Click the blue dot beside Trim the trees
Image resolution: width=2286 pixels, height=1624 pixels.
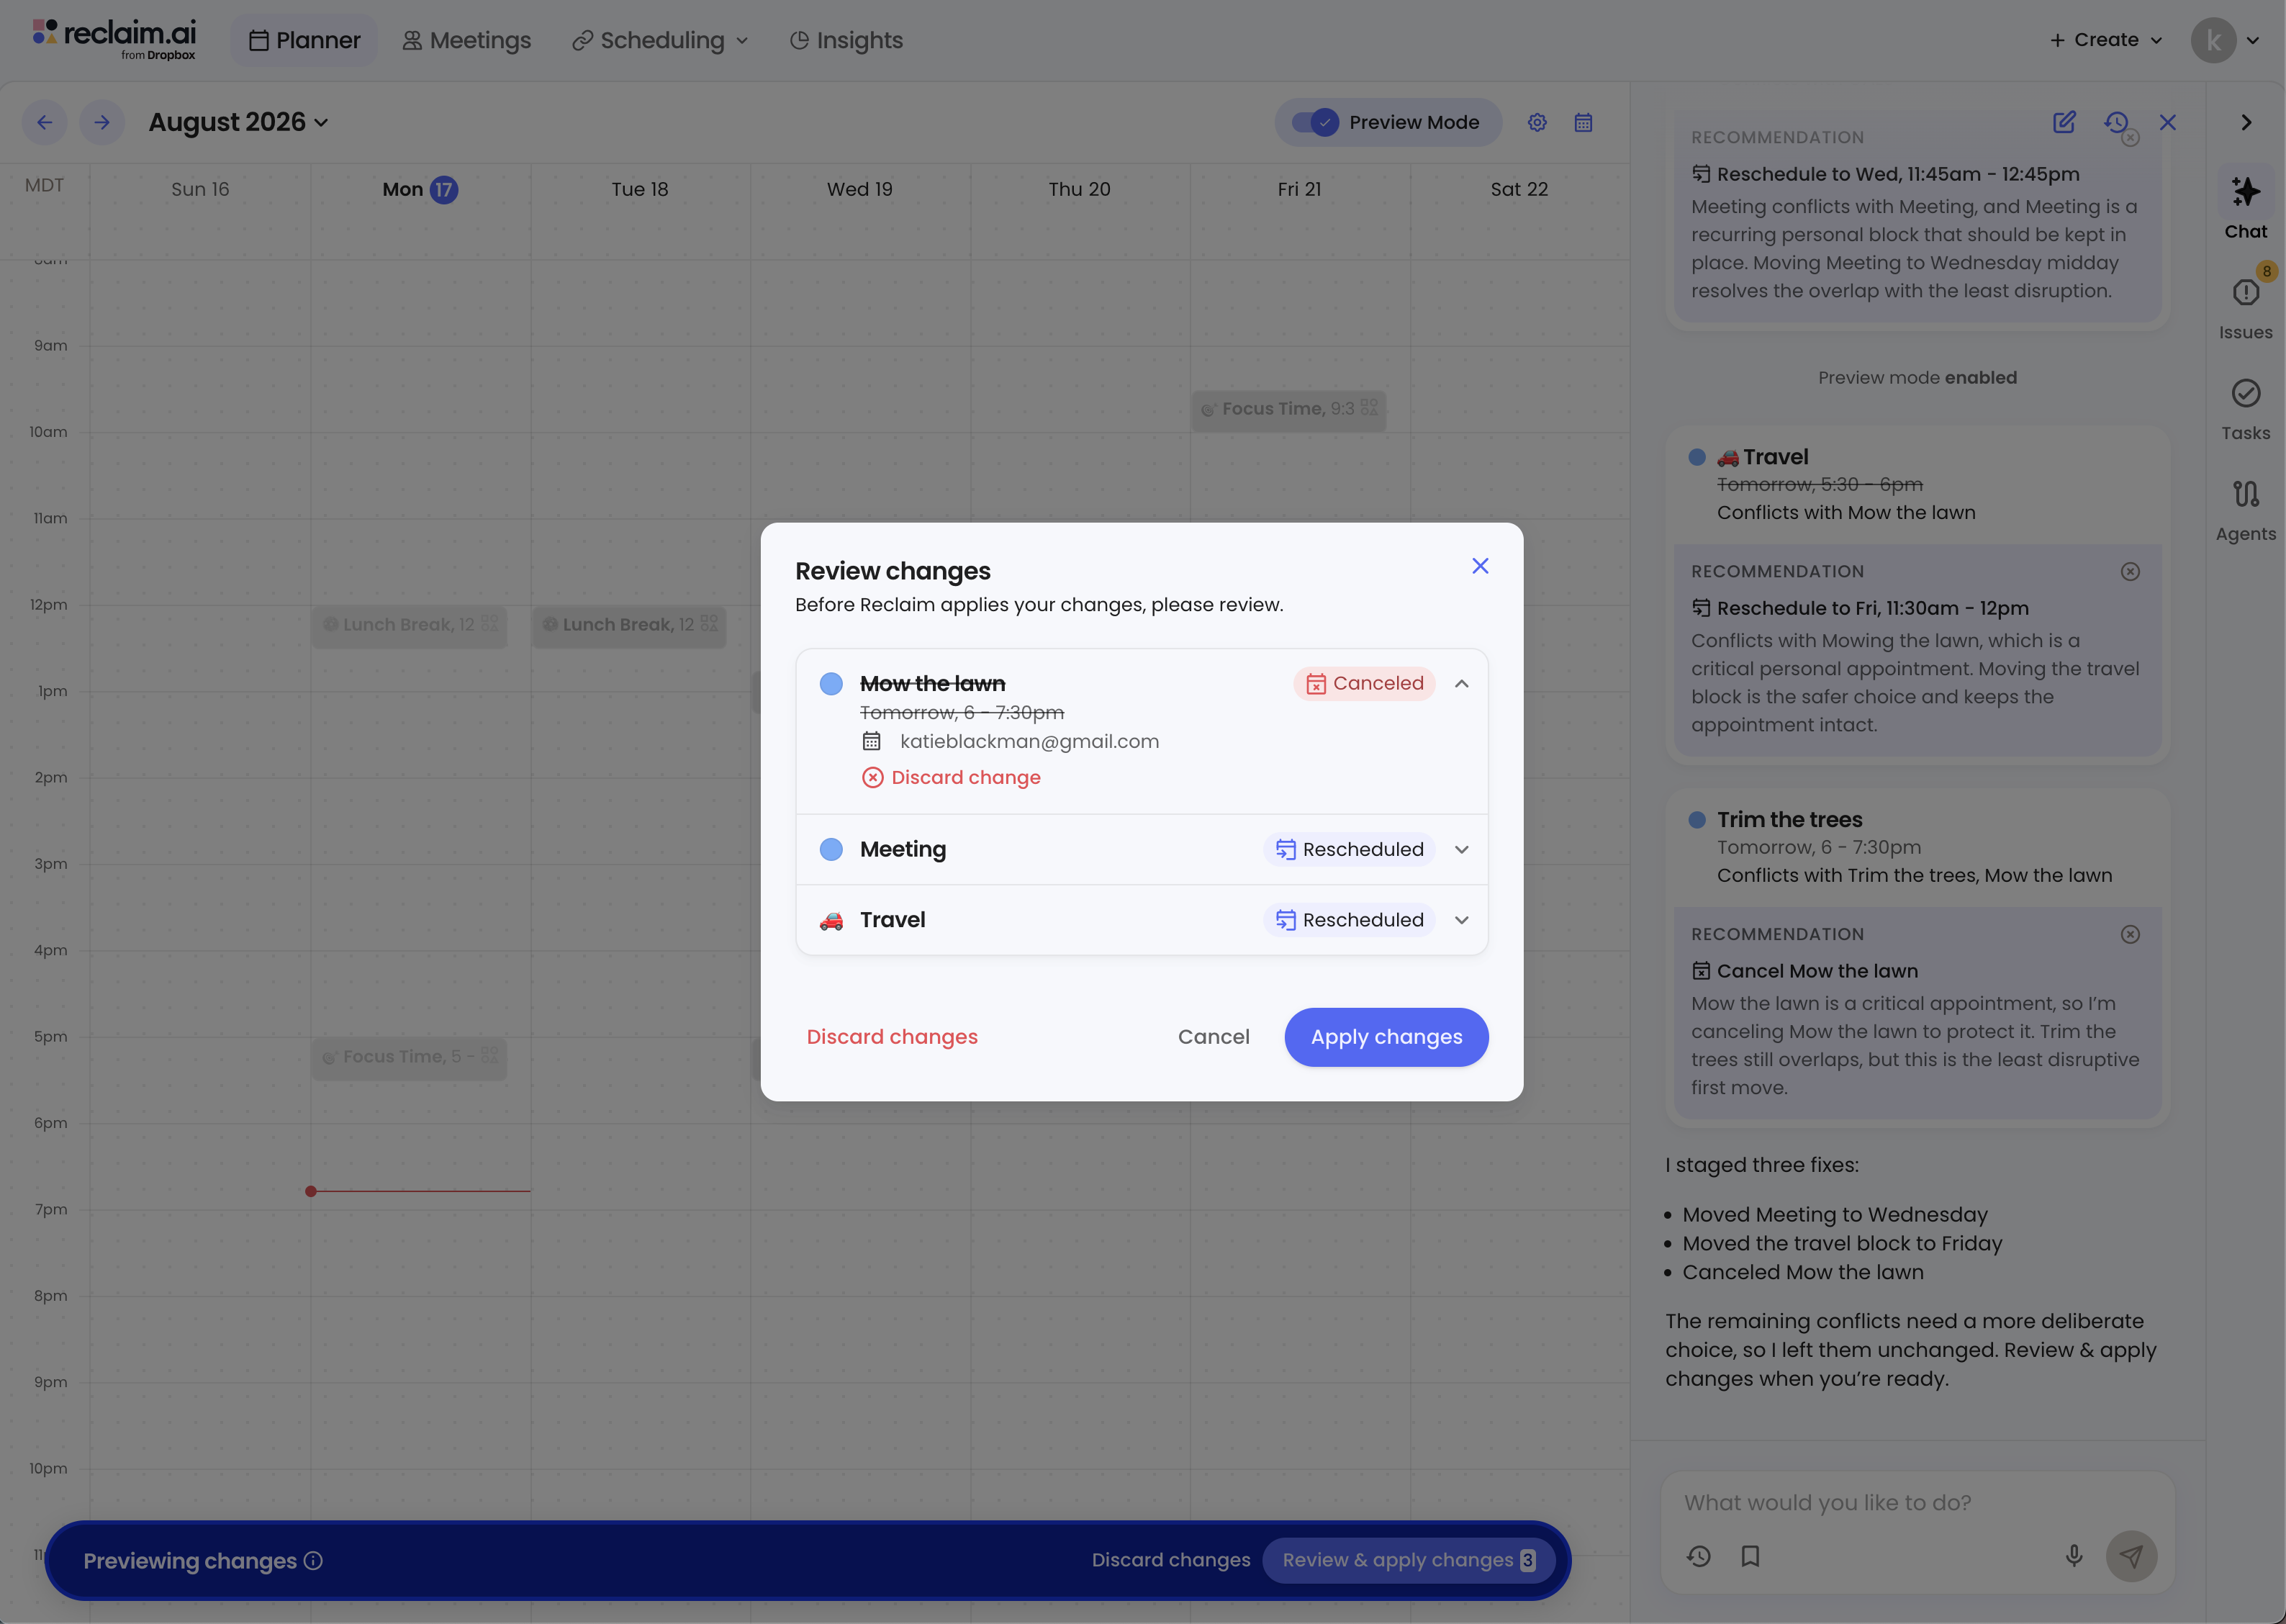click(1697, 820)
